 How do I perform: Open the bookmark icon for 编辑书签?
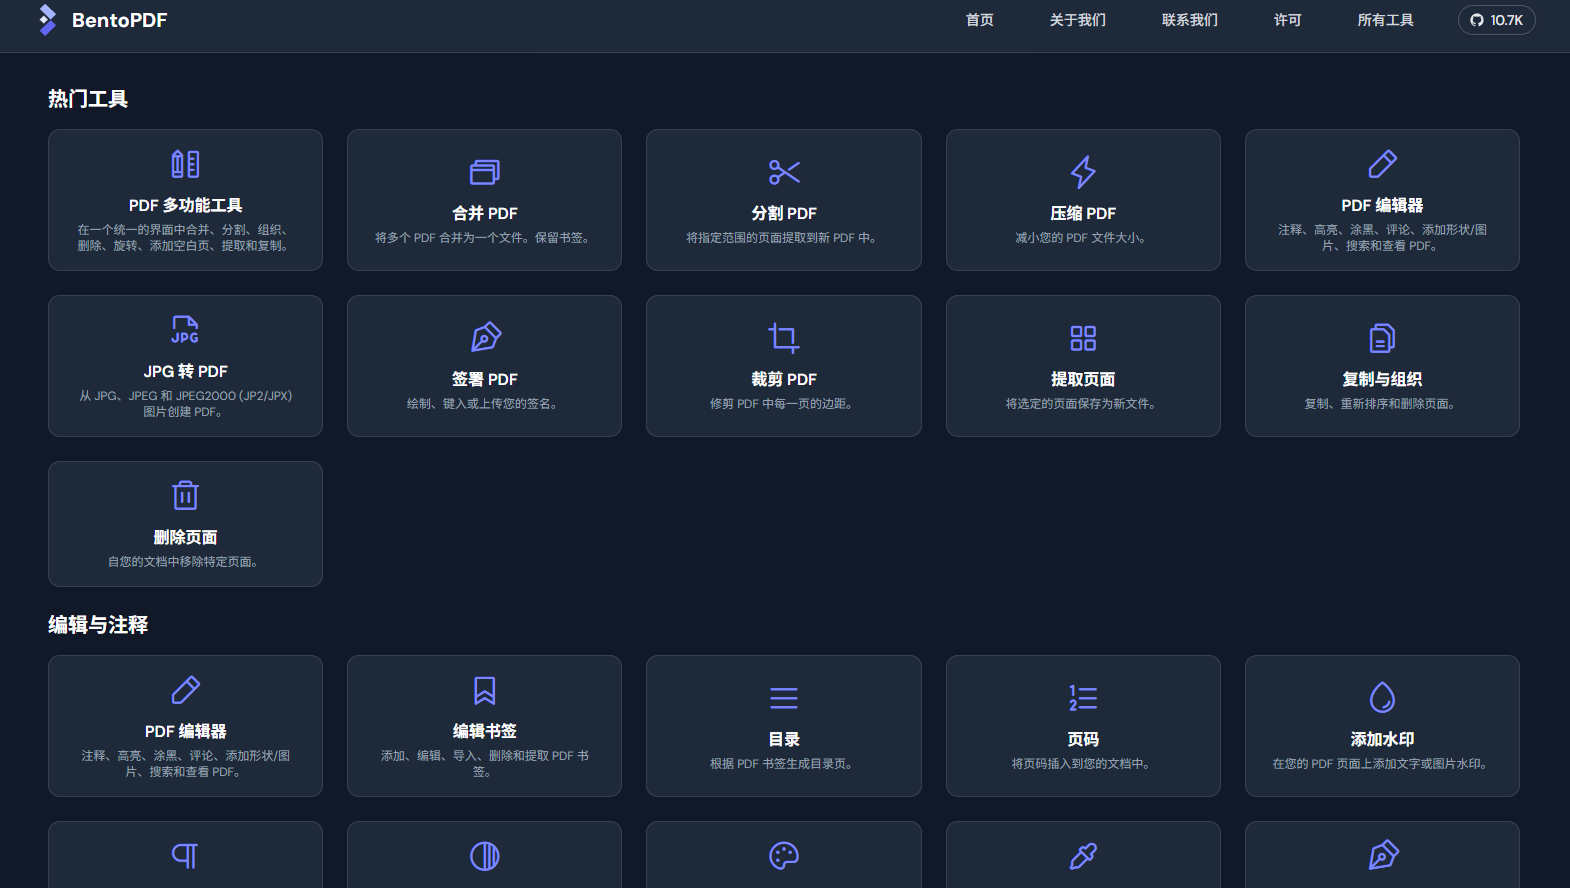[484, 690]
